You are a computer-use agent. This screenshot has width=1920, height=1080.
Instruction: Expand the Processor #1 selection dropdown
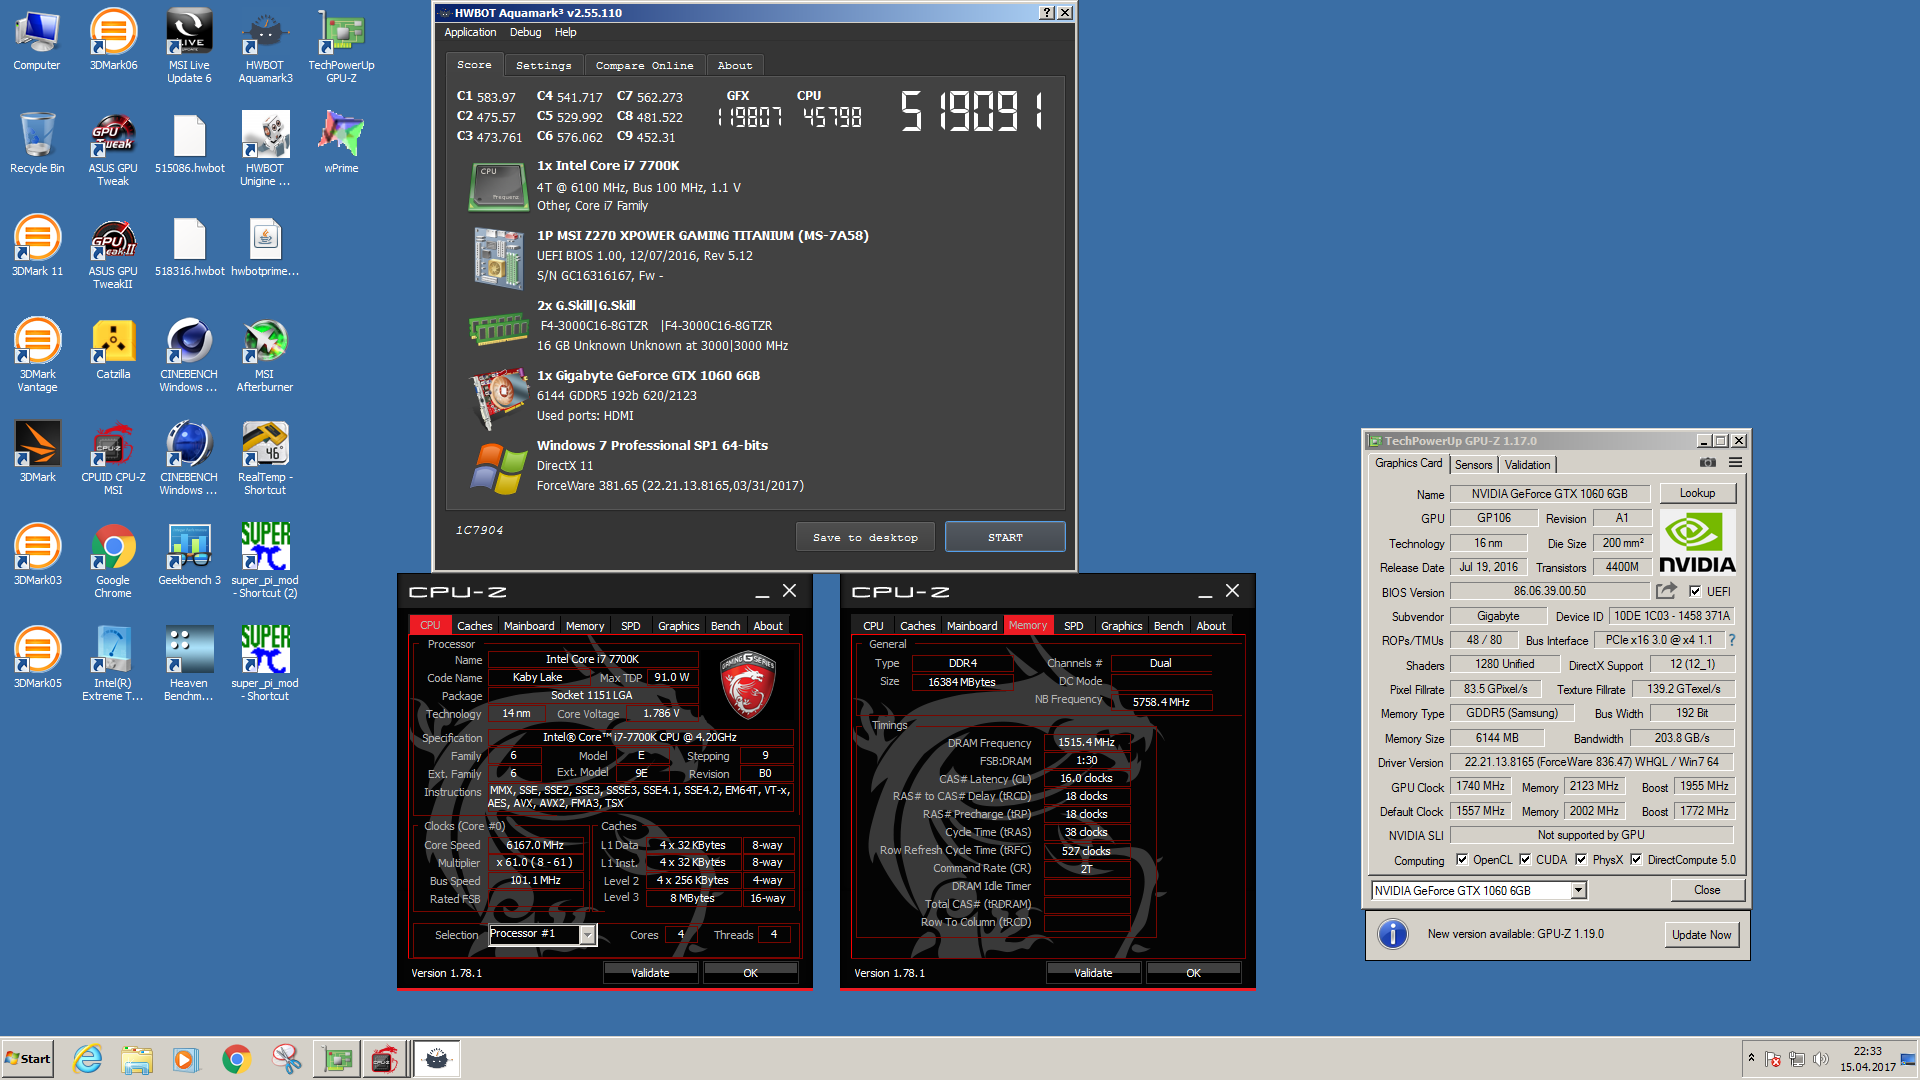tap(588, 934)
